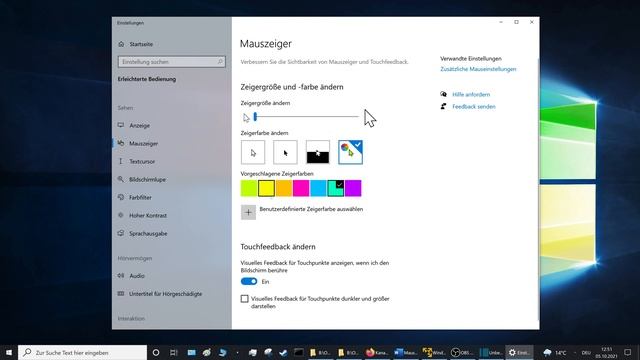This screenshot has height=360, width=640.
Task: Pick the orange pointer color
Action: (284, 188)
